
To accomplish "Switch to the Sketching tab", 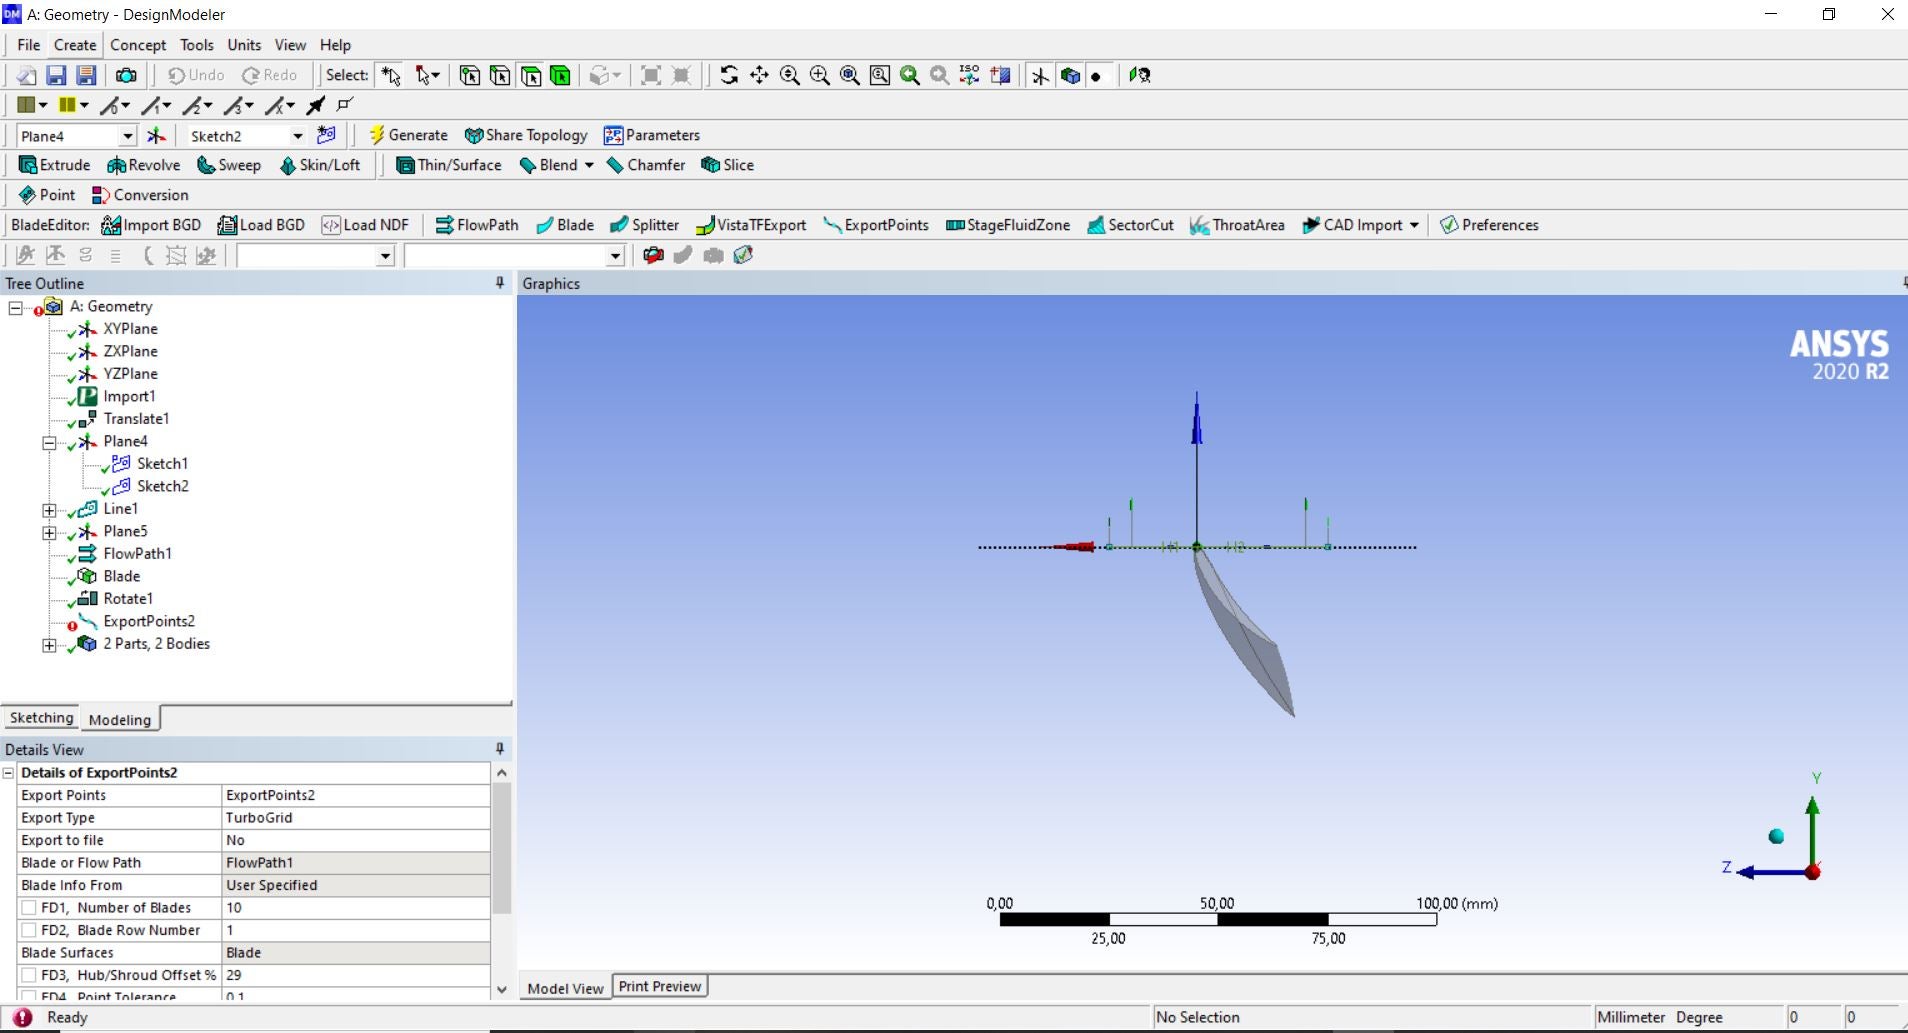I will point(41,718).
